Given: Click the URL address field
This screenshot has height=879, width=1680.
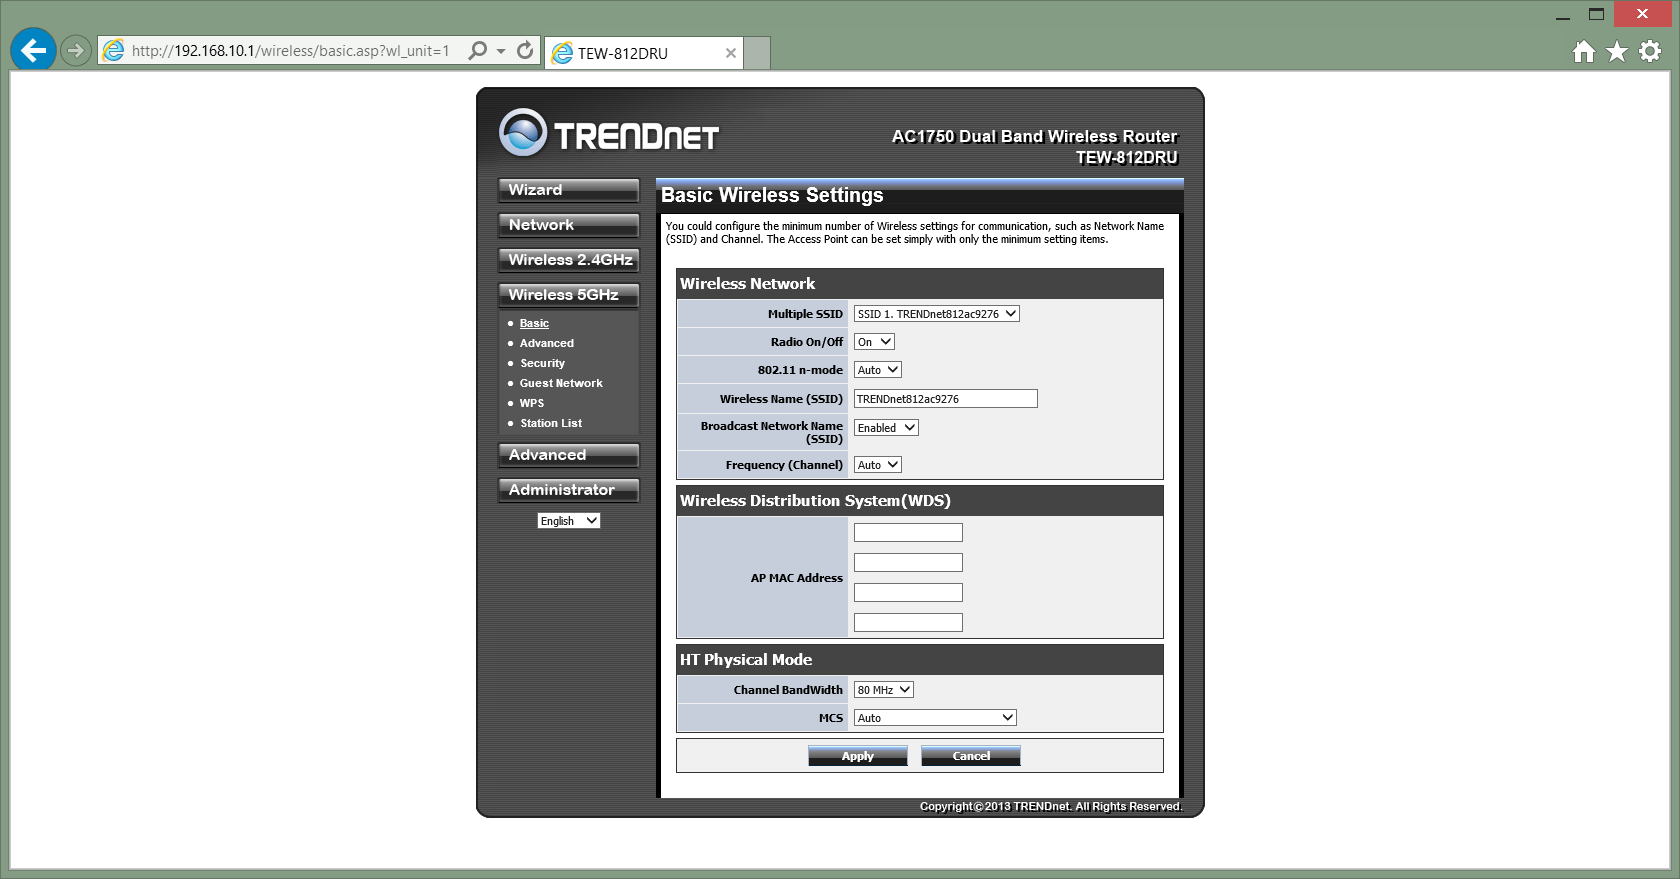Looking at the screenshot, I should pos(291,51).
